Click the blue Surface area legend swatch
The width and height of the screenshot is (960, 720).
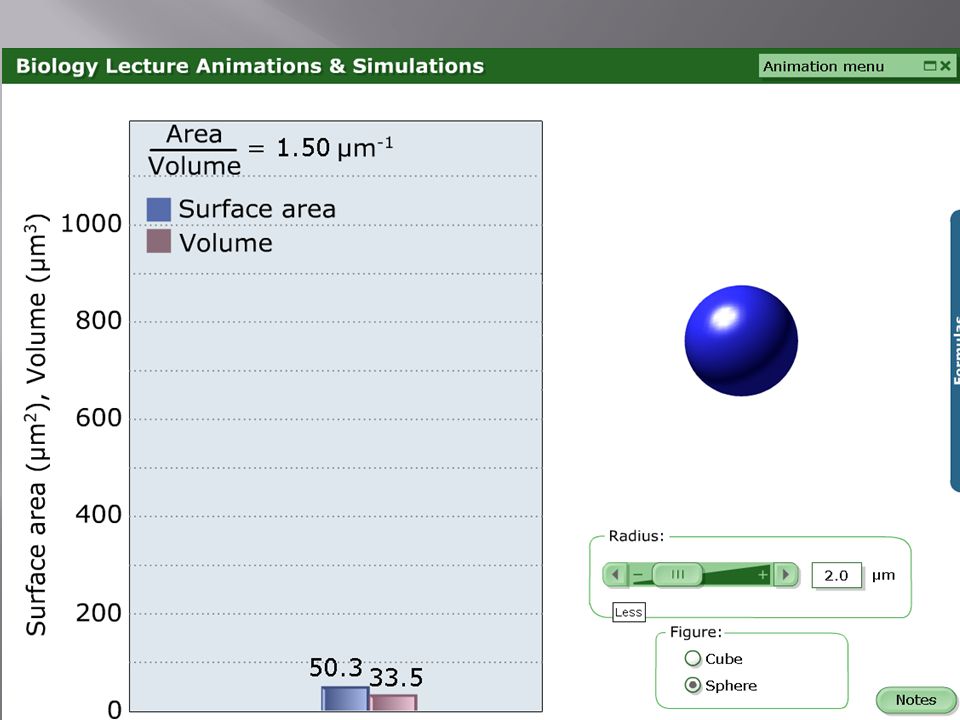click(159, 209)
